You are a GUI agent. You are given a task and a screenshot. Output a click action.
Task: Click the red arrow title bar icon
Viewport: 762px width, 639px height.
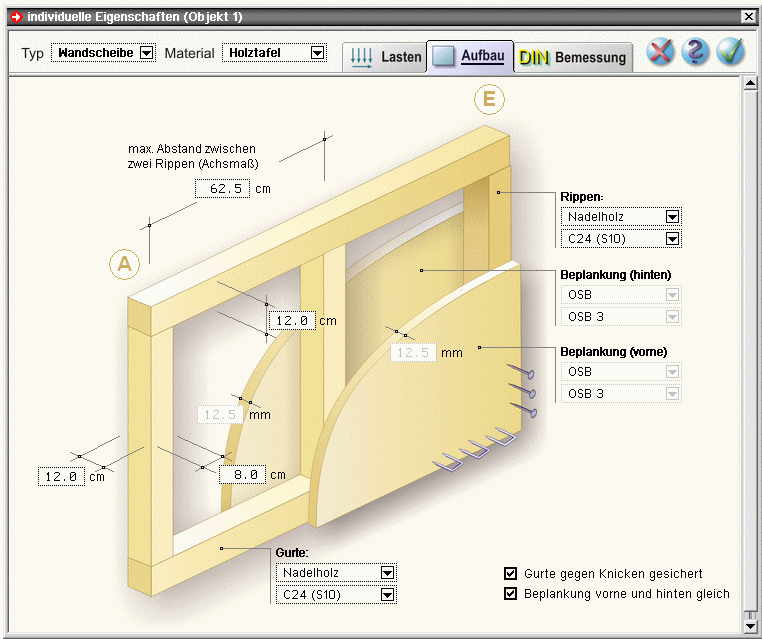[14, 17]
